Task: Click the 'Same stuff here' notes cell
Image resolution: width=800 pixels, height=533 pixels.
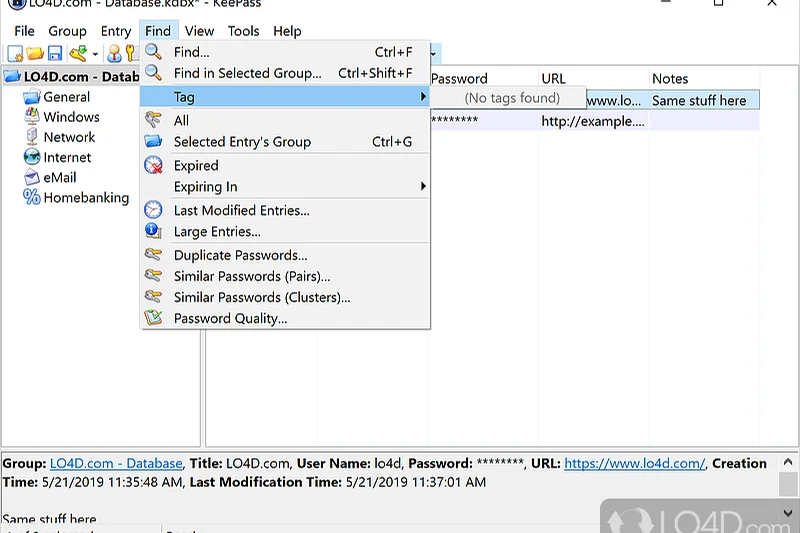Action: coord(704,100)
